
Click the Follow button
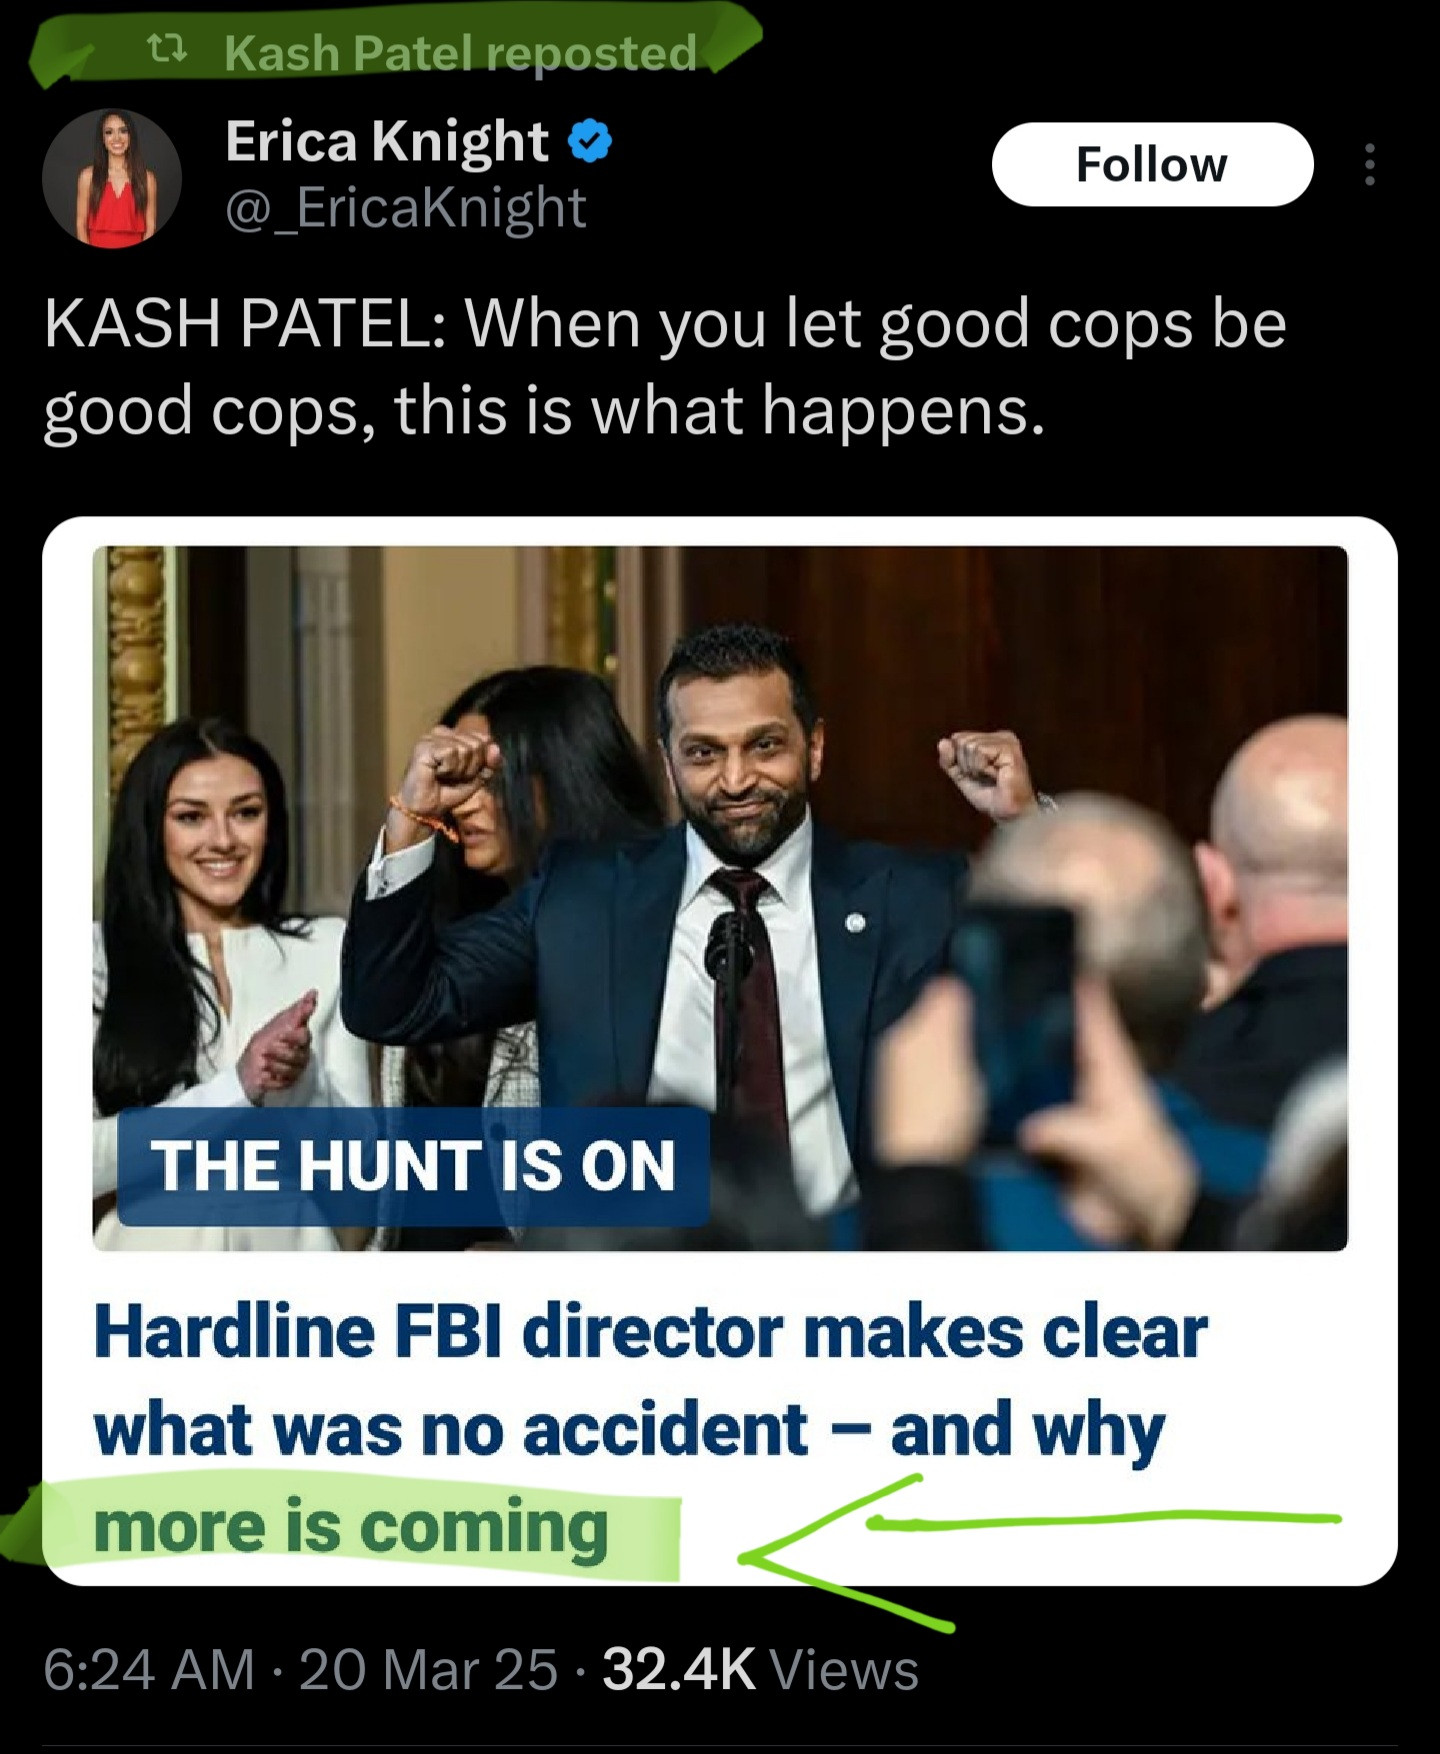tap(1152, 164)
